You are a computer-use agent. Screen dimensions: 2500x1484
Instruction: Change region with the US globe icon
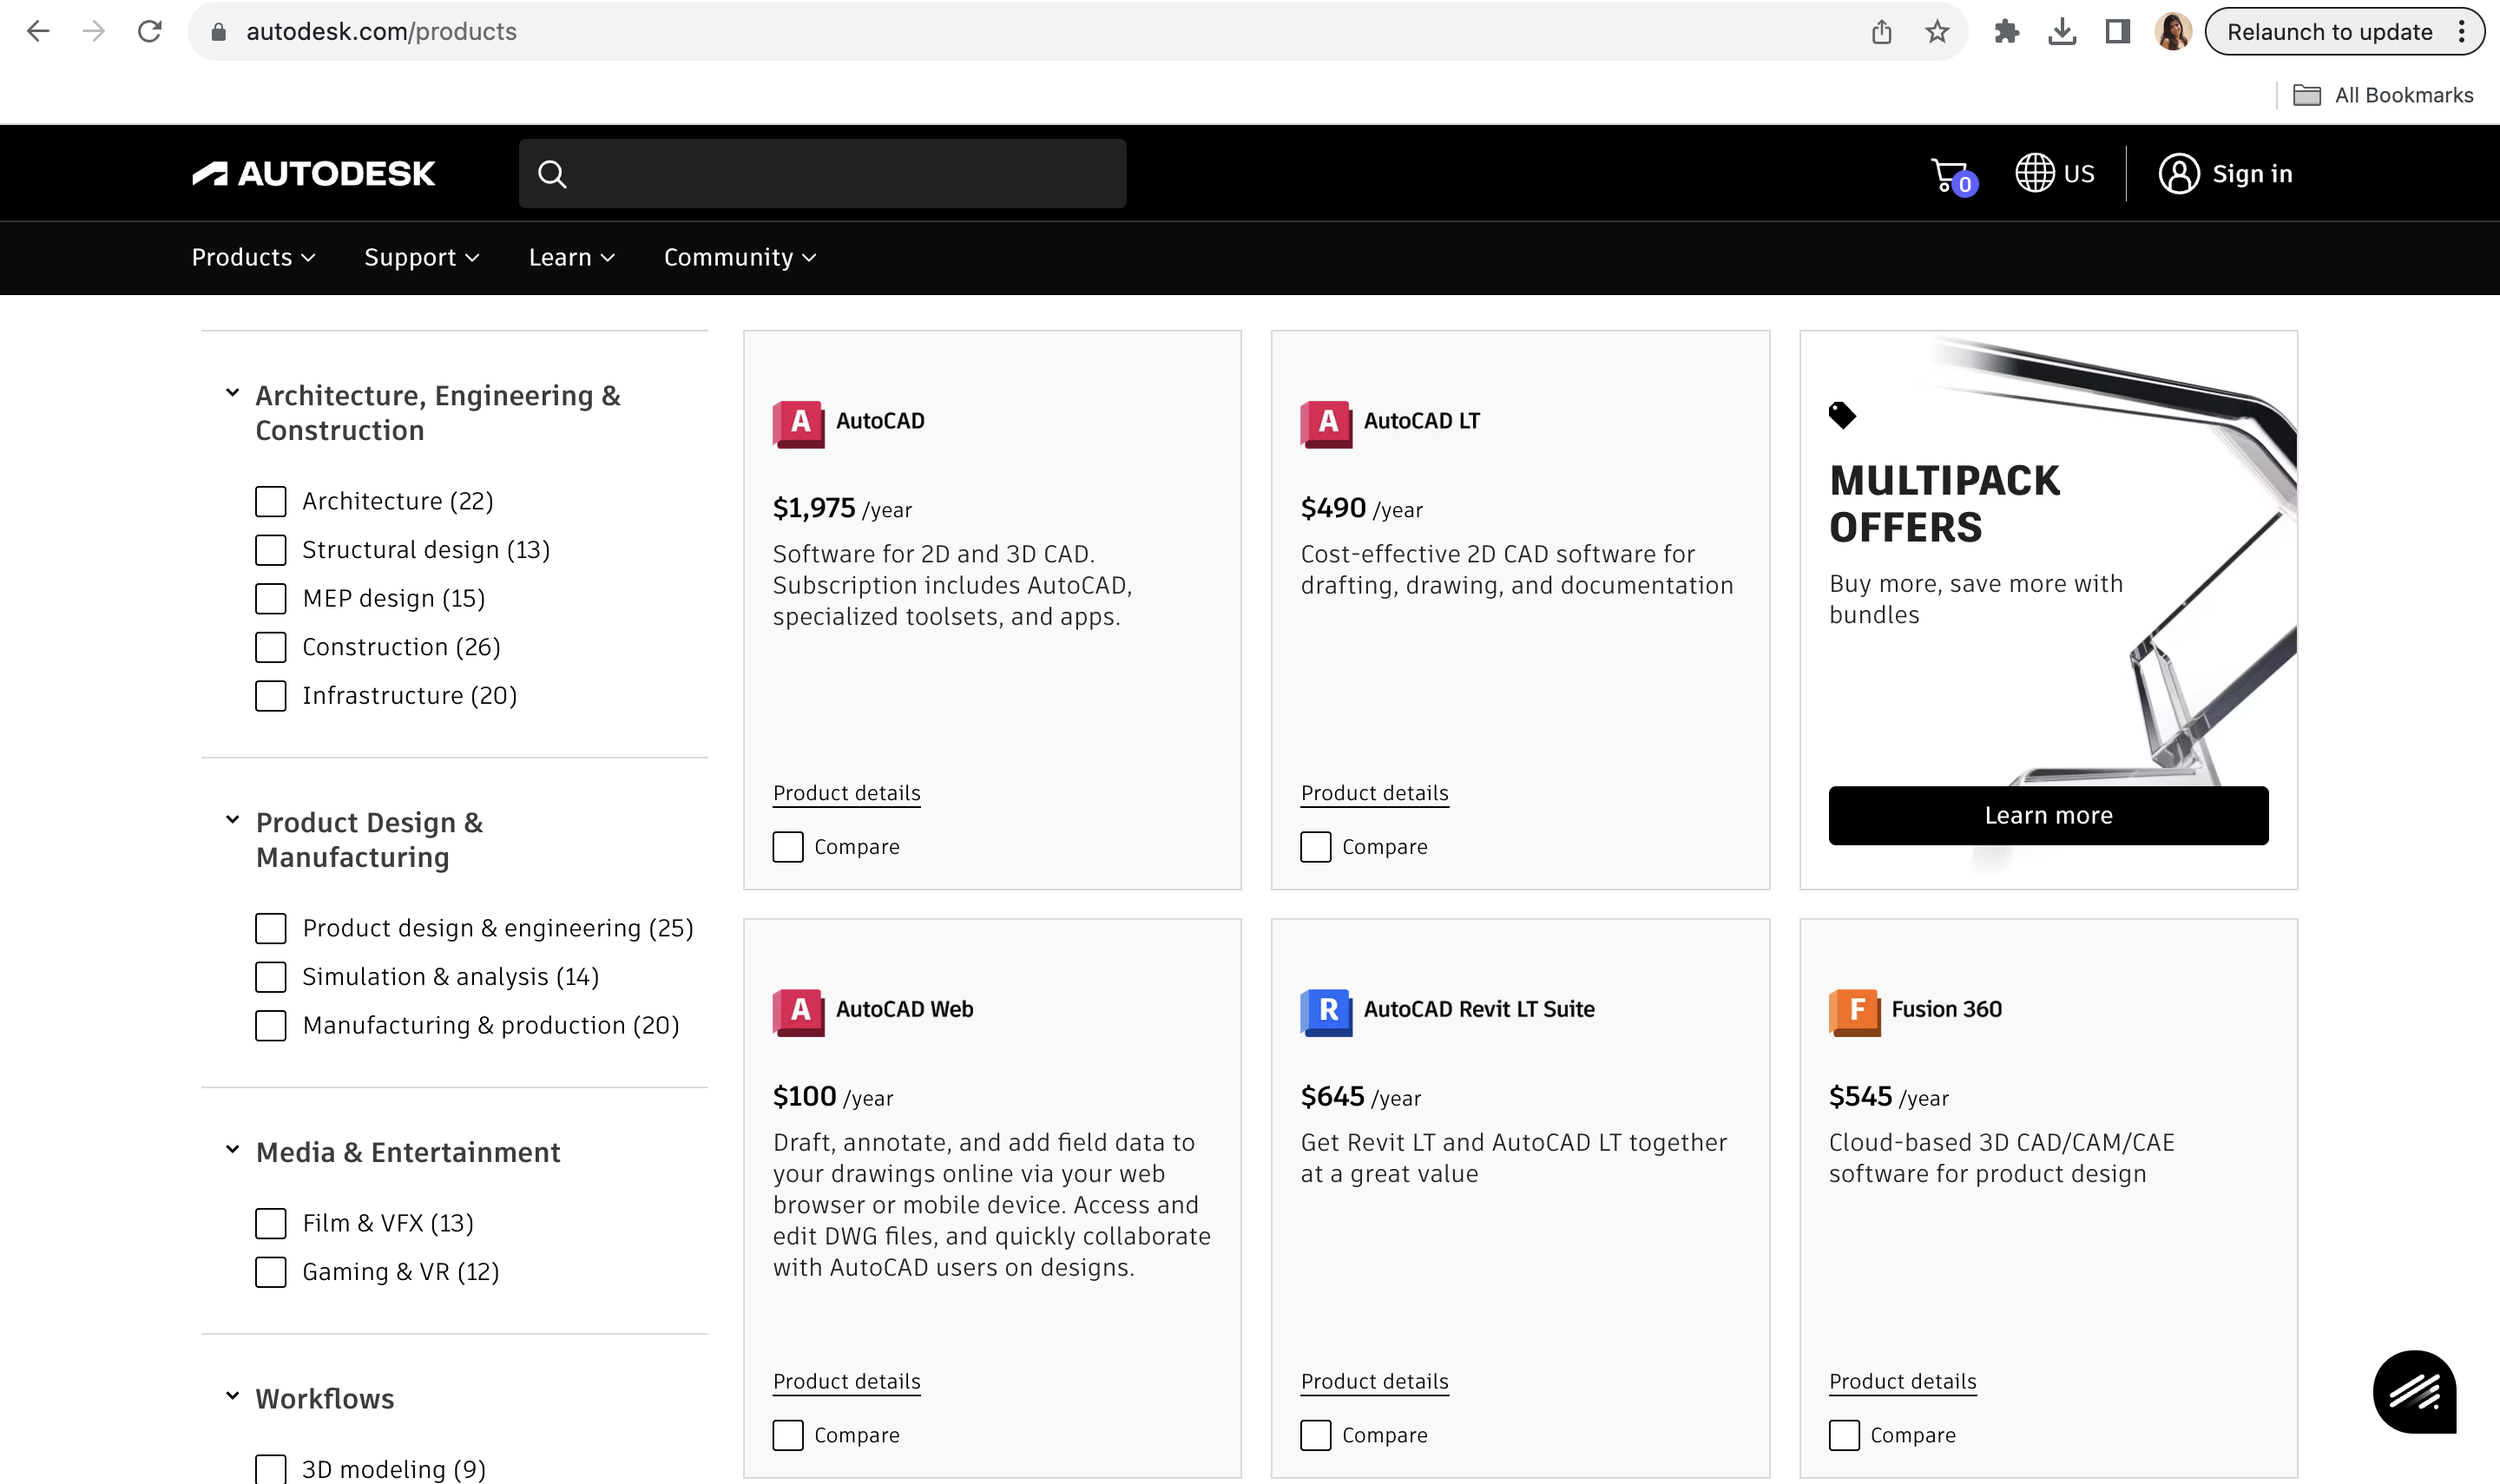[2055, 174]
